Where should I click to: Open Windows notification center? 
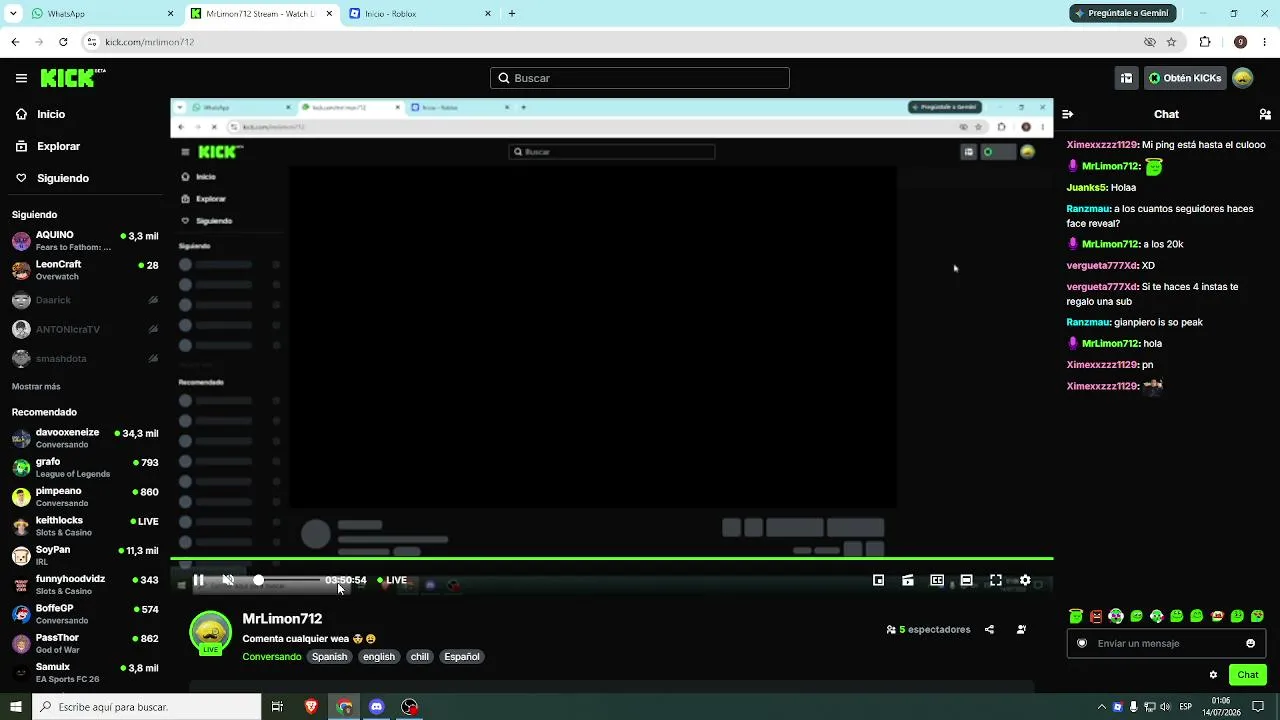coord(1258,707)
